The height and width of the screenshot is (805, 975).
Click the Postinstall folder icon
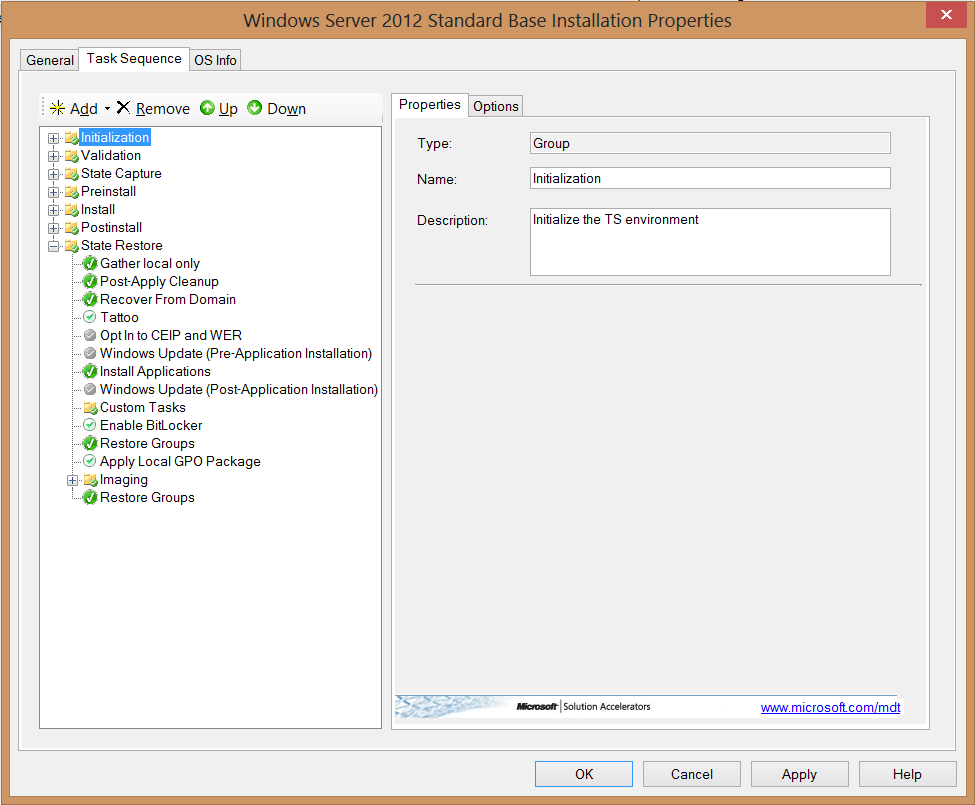pyautogui.click(x=72, y=228)
